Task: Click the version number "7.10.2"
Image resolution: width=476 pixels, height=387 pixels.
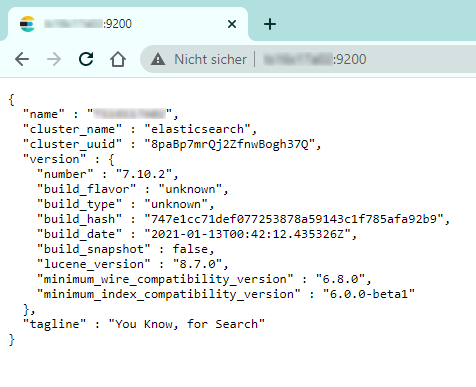Action: click(x=144, y=174)
